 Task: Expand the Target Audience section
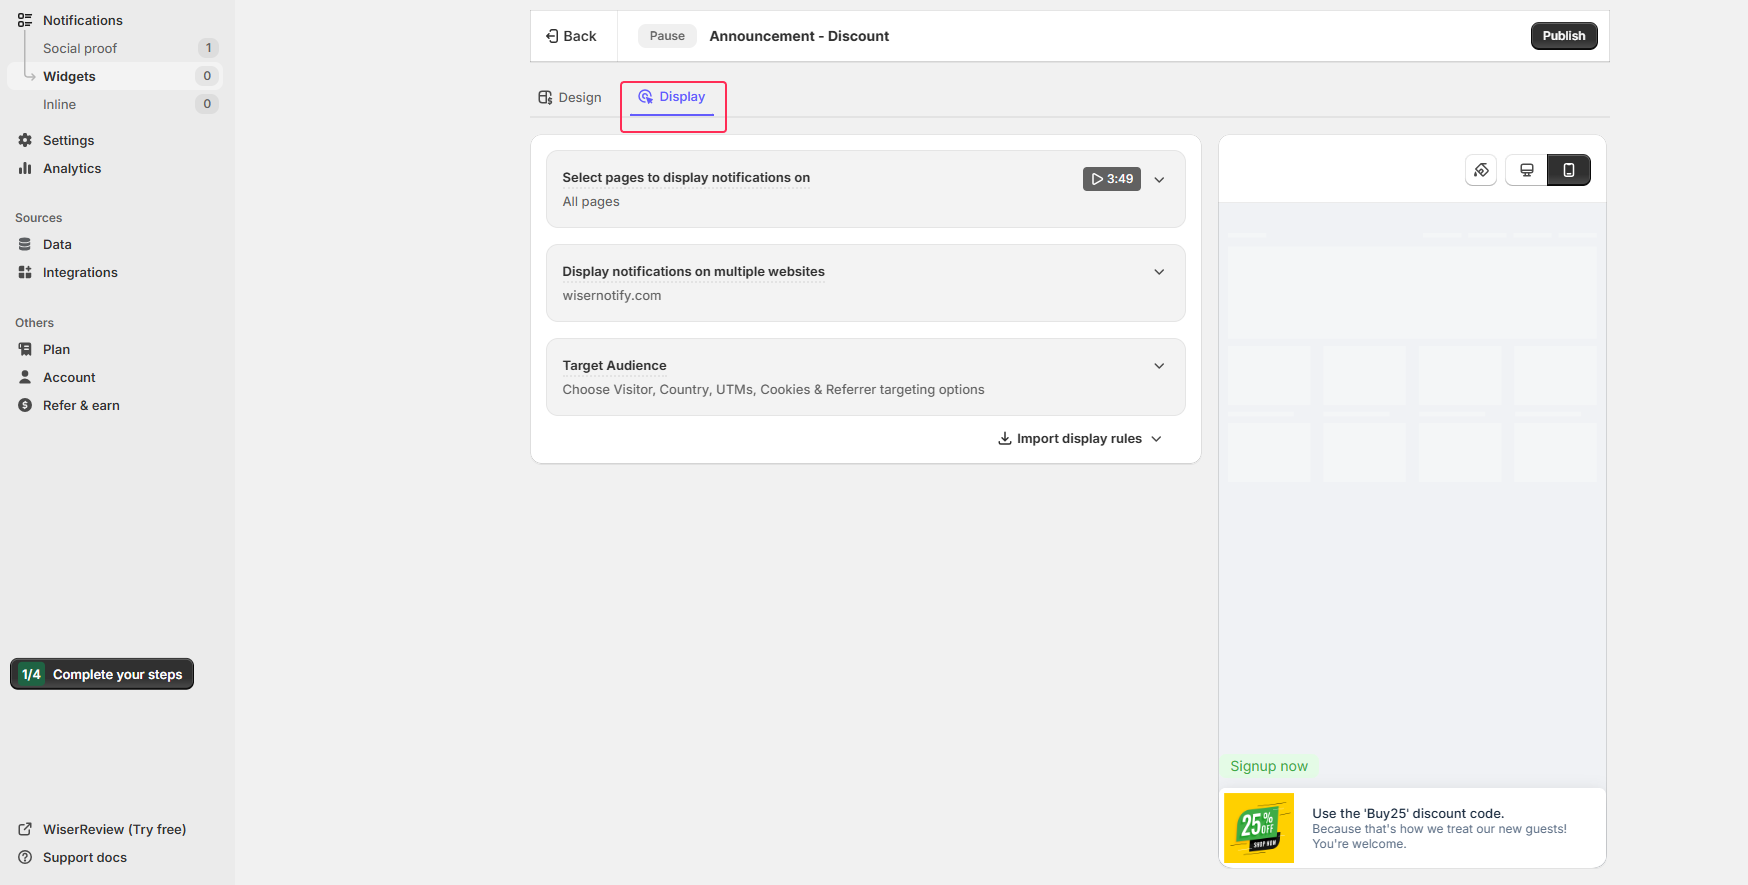pos(1159,366)
